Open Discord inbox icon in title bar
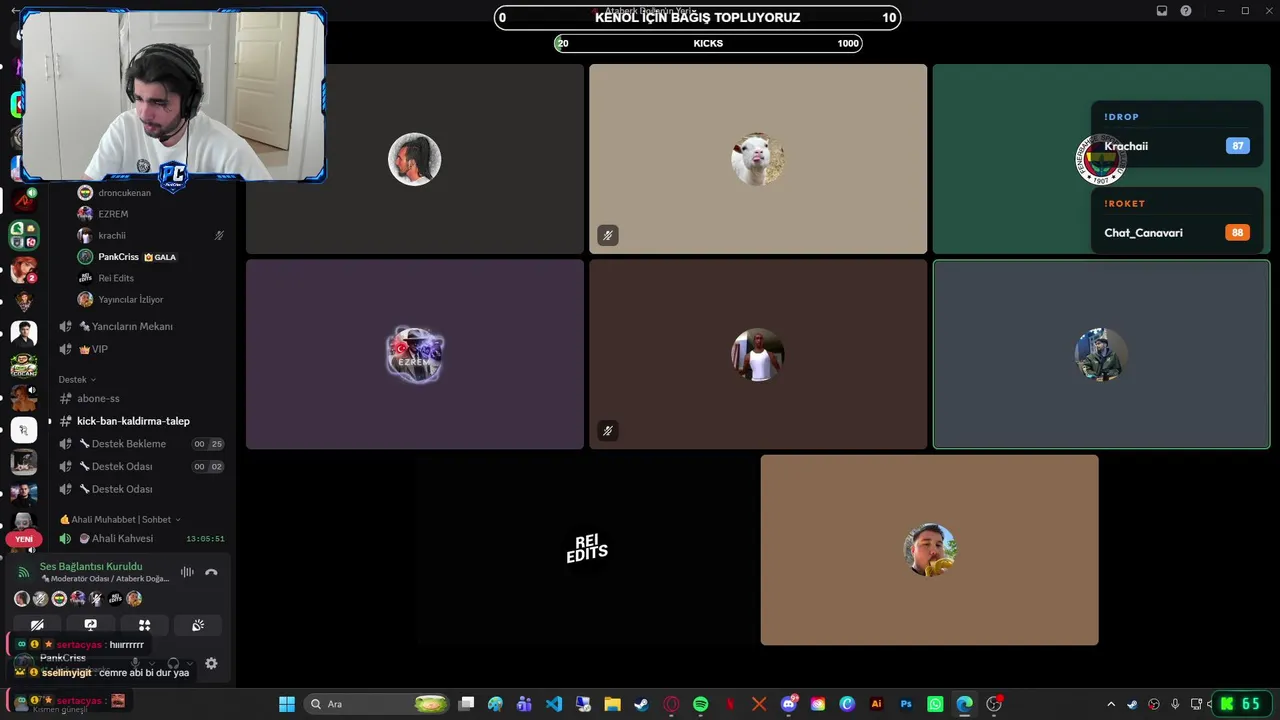The image size is (1280, 720). click(x=1162, y=11)
